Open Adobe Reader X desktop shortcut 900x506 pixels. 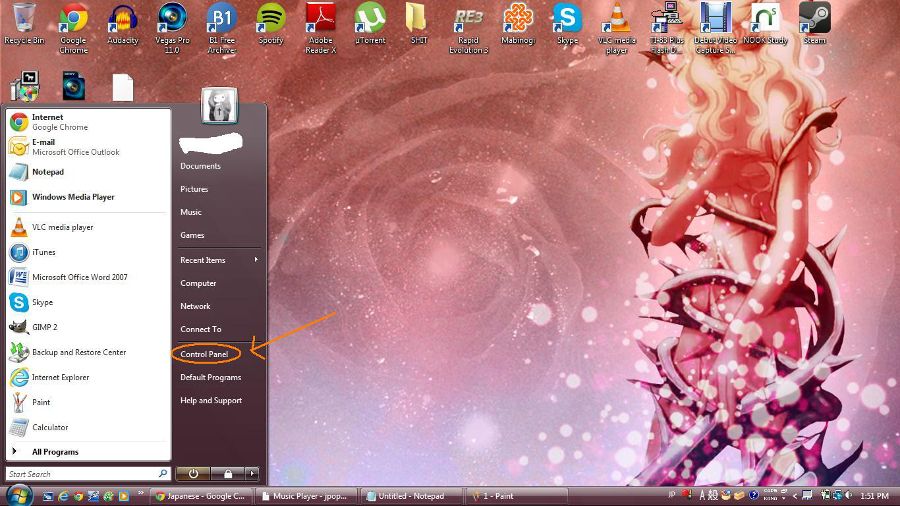pos(320,20)
